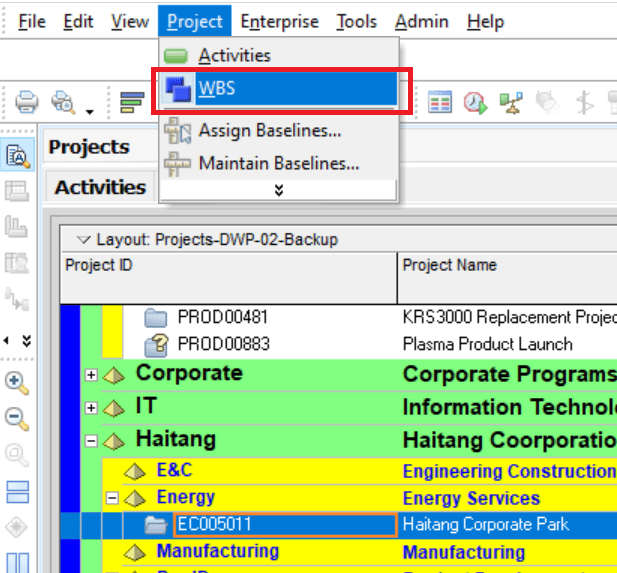
Task: Click the Print Preview toolbar icon
Action: (x=63, y=102)
